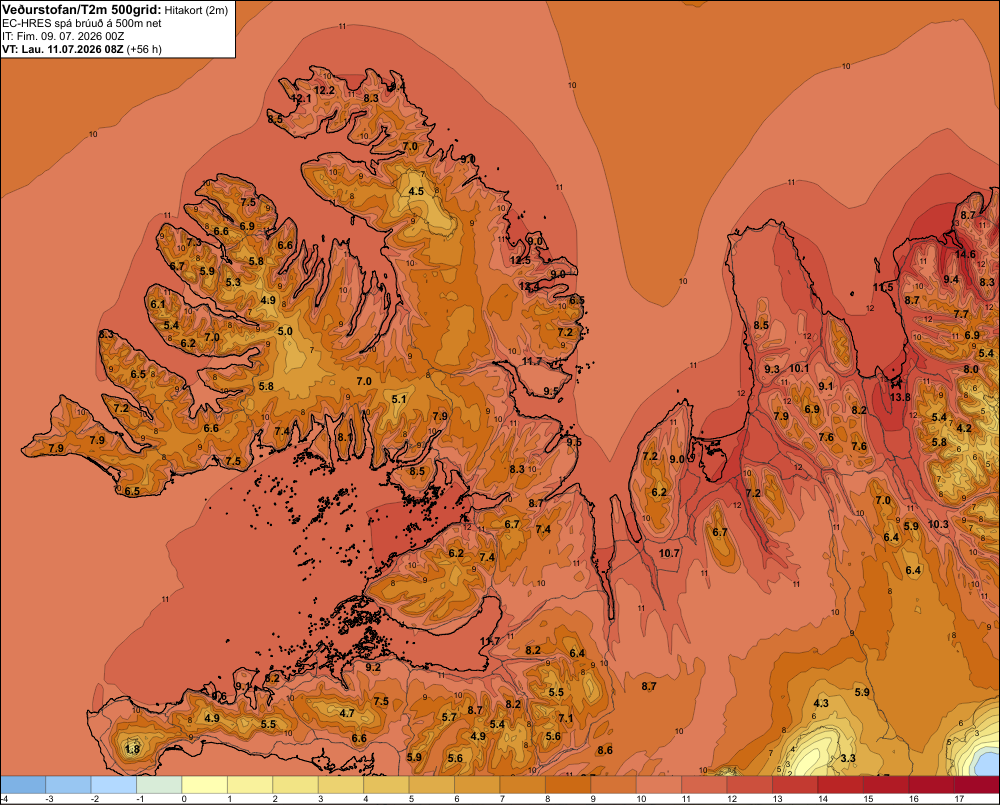Select the 5.3 temperature value
The height and width of the screenshot is (805, 1000).
pyautogui.click(x=233, y=282)
